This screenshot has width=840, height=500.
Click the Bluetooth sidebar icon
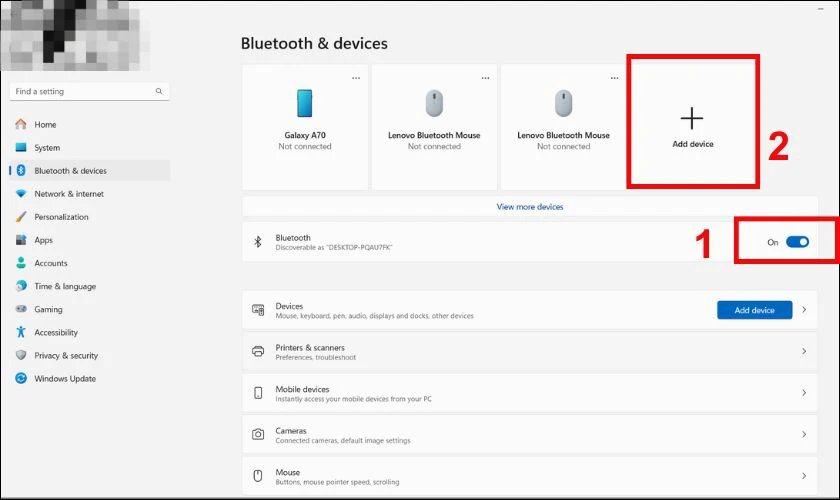coord(21,170)
